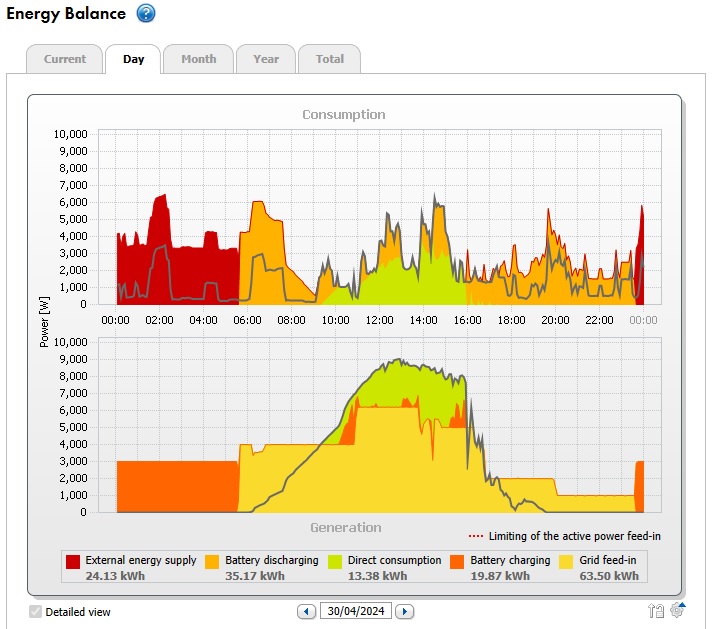Screen dimensions: 713x629
Task: Click Limiting of the active power feed-in
Action: tap(574, 536)
